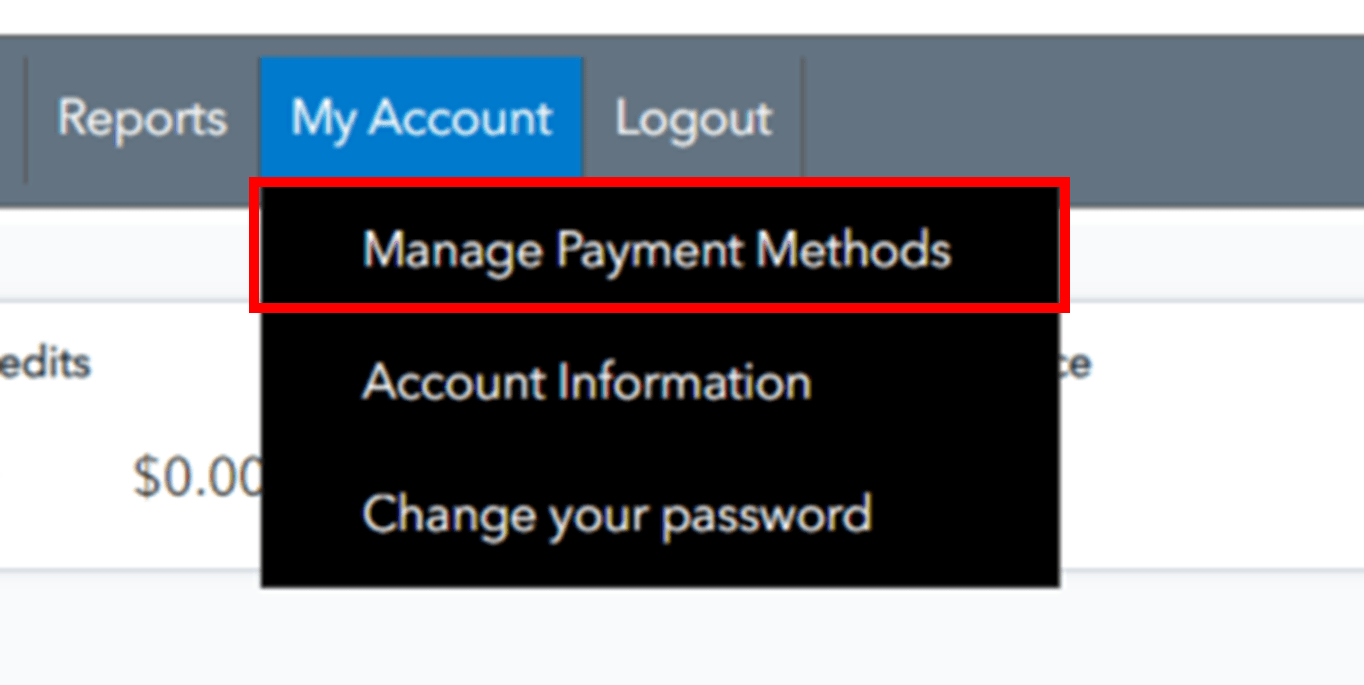
Task: Go to the payment methods management page
Action: [656, 248]
